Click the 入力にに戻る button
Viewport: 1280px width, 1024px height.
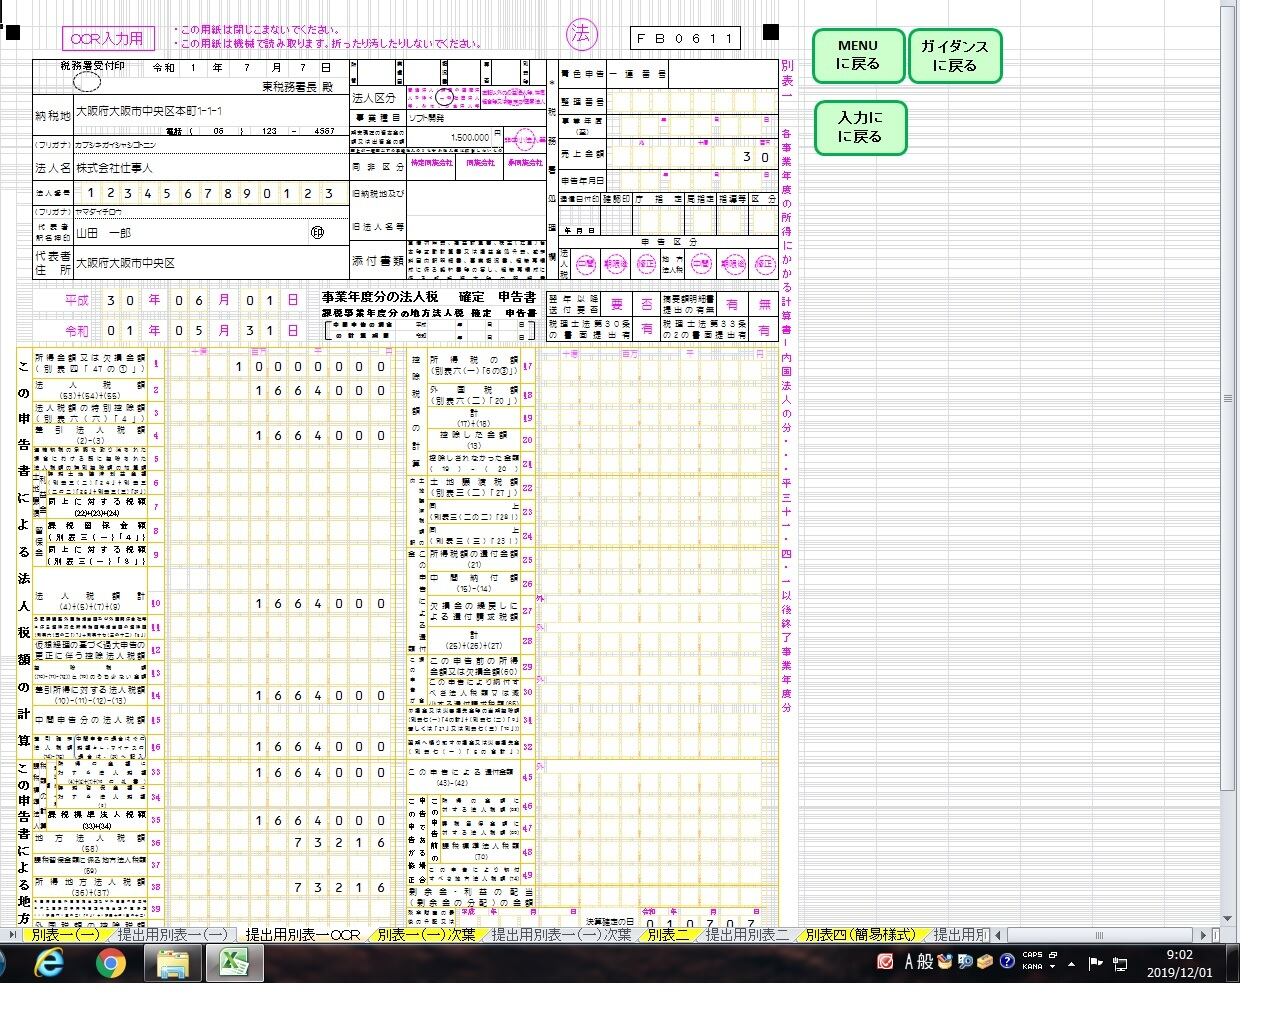pos(859,128)
